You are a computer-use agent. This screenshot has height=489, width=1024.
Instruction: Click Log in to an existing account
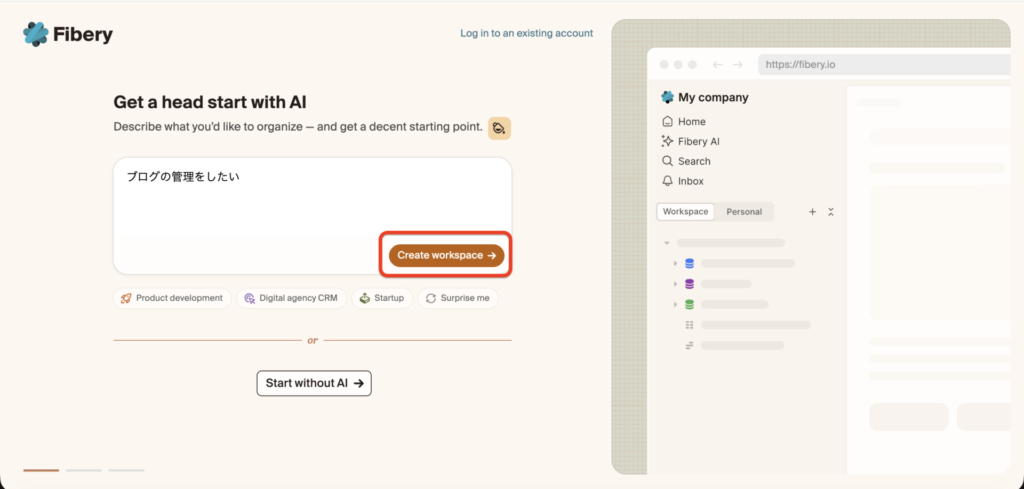(526, 33)
